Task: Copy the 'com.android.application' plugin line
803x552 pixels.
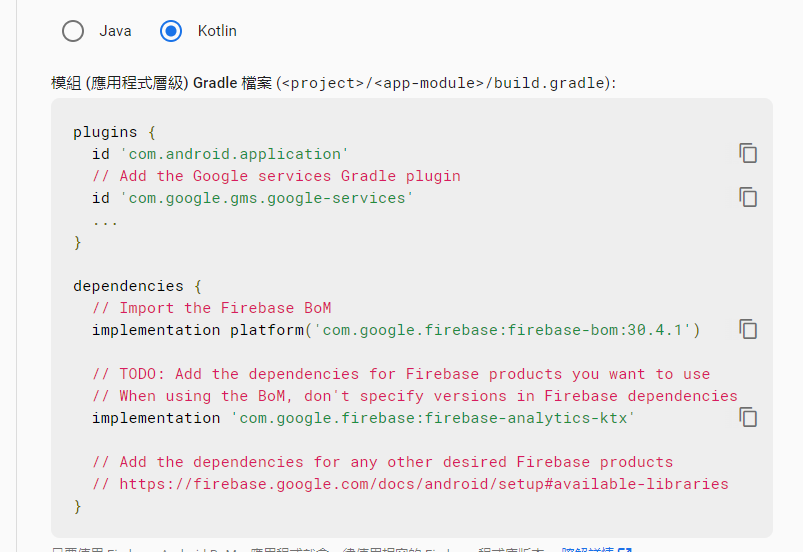Action: [748, 153]
